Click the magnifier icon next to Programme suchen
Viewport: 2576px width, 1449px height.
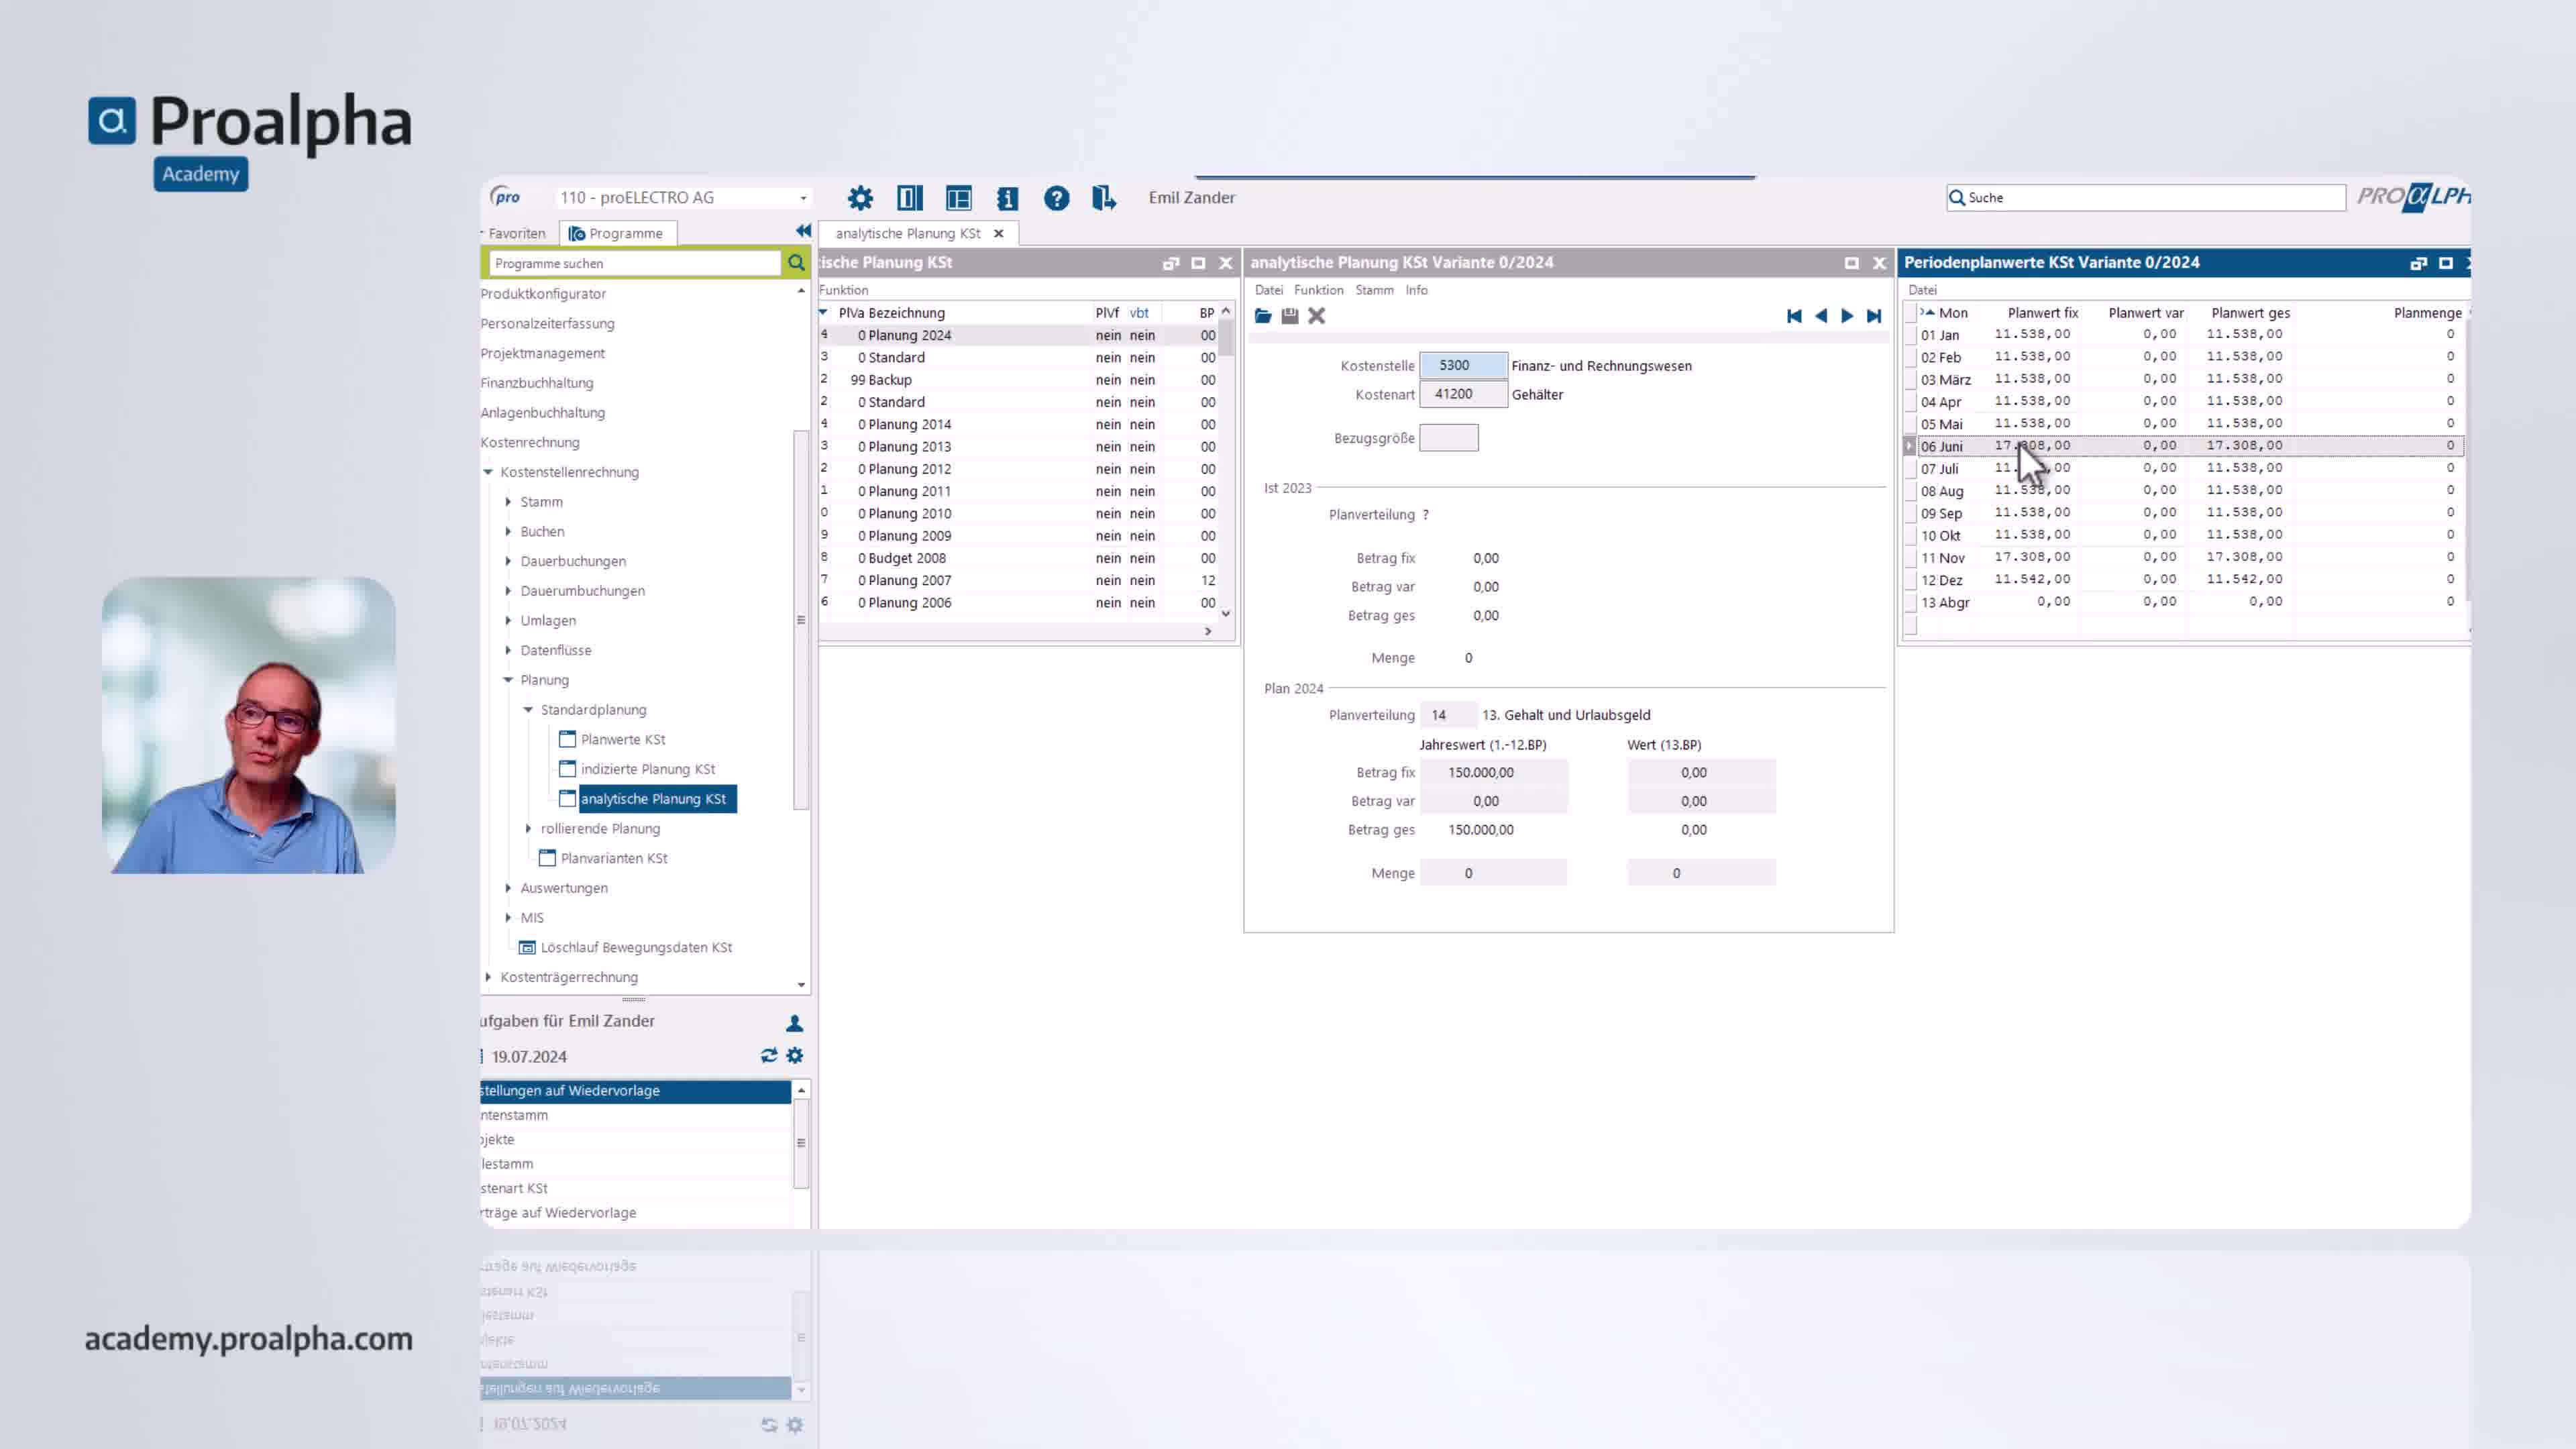[x=796, y=263]
